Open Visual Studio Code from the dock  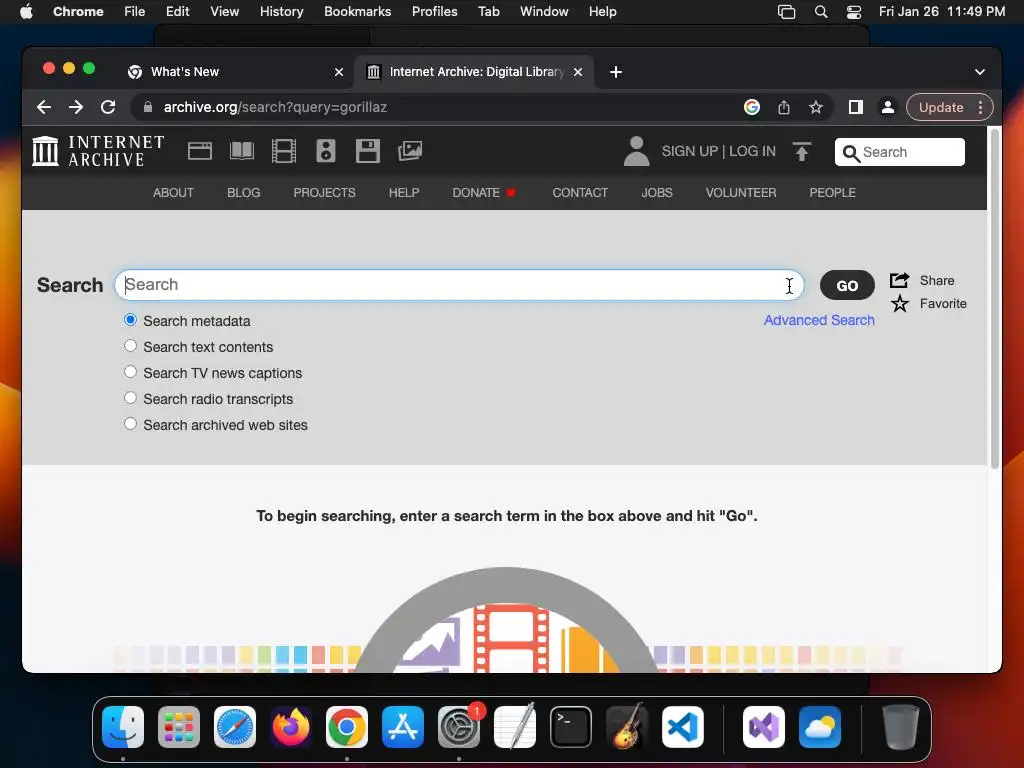[x=682, y=727]
